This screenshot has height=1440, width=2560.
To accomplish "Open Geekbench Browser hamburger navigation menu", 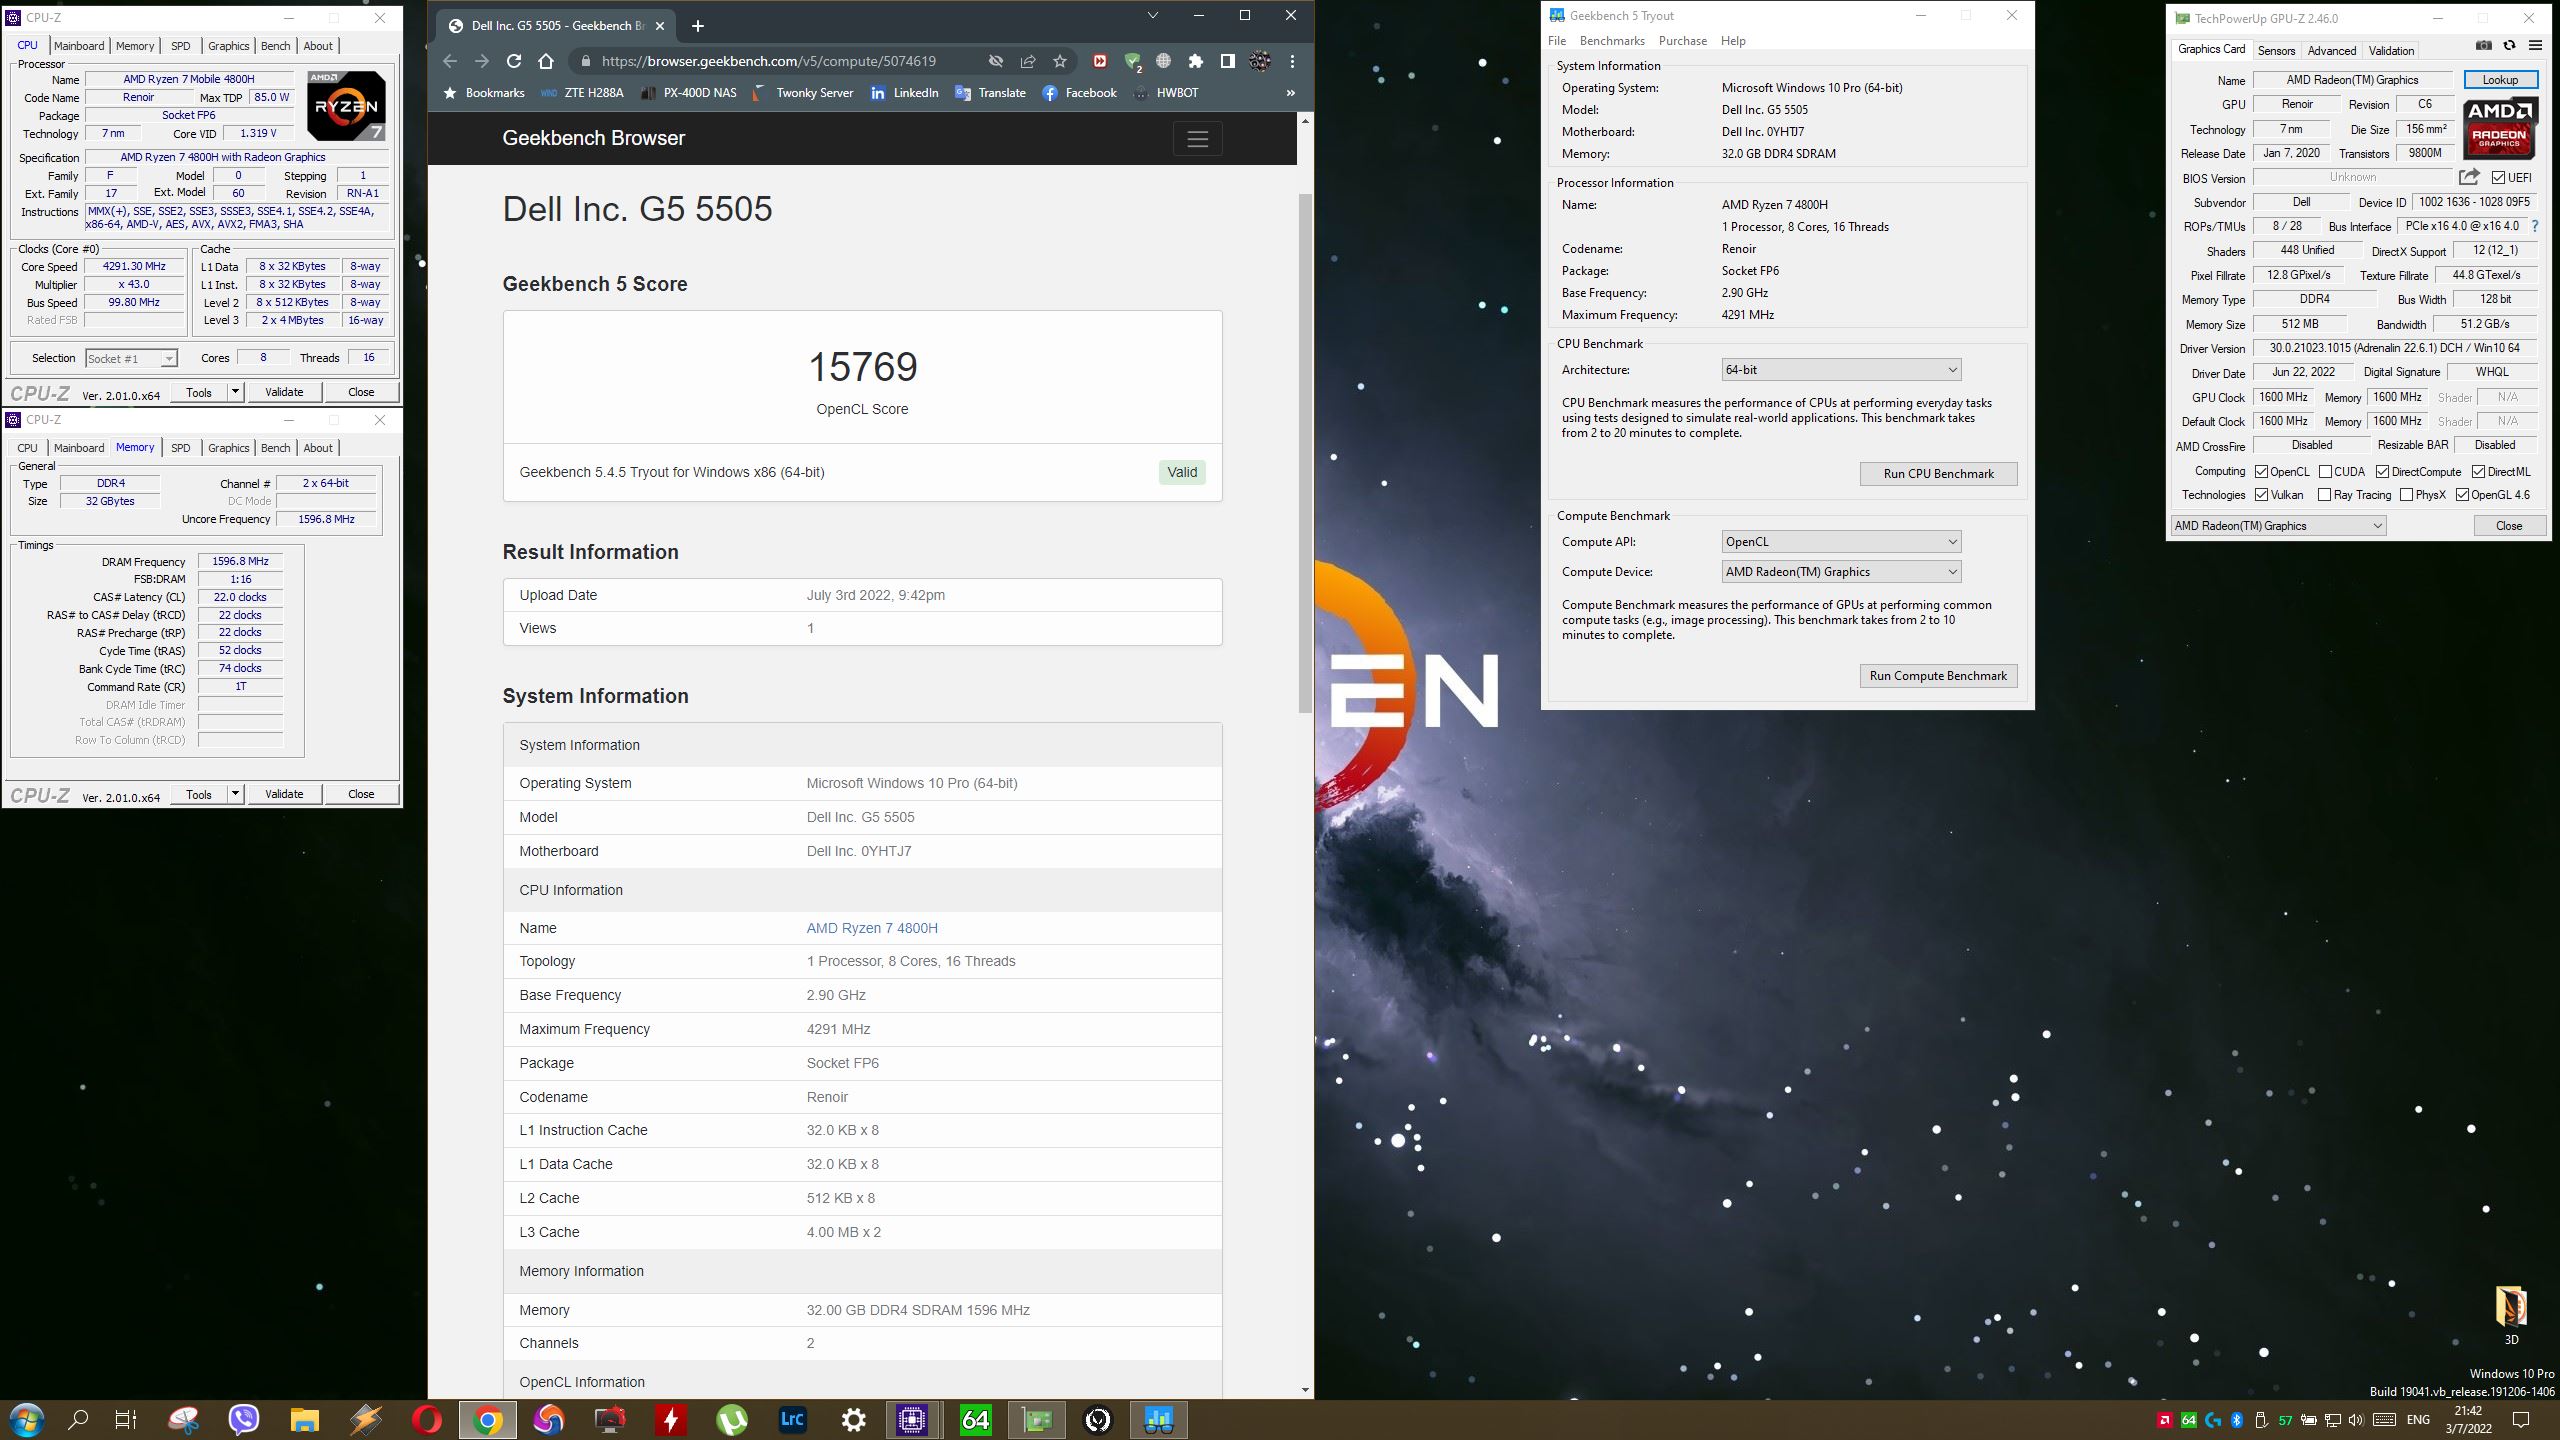I will tap(1197, 138).
